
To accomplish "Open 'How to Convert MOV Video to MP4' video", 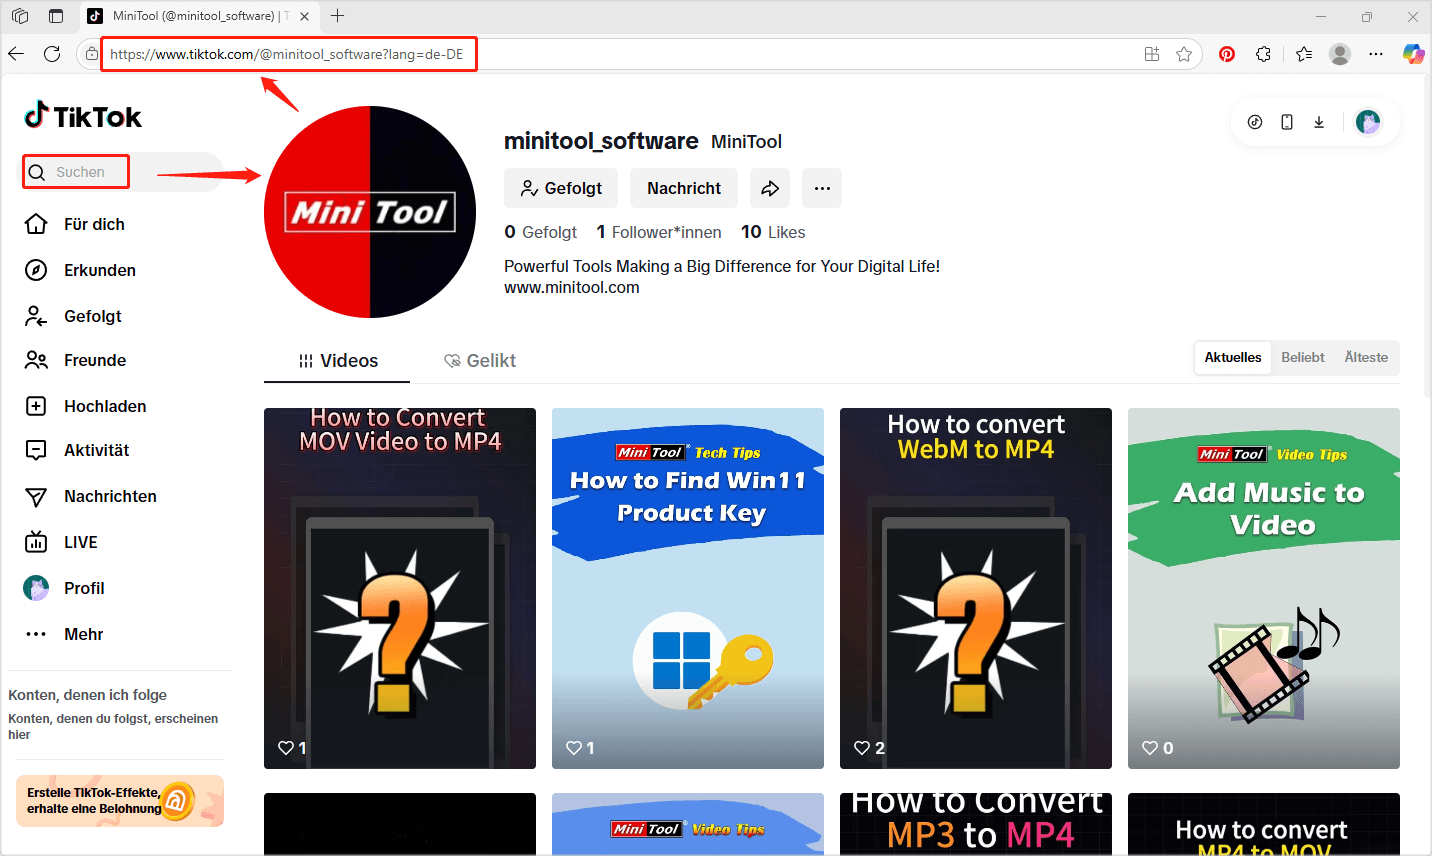I will click(400, 588).
